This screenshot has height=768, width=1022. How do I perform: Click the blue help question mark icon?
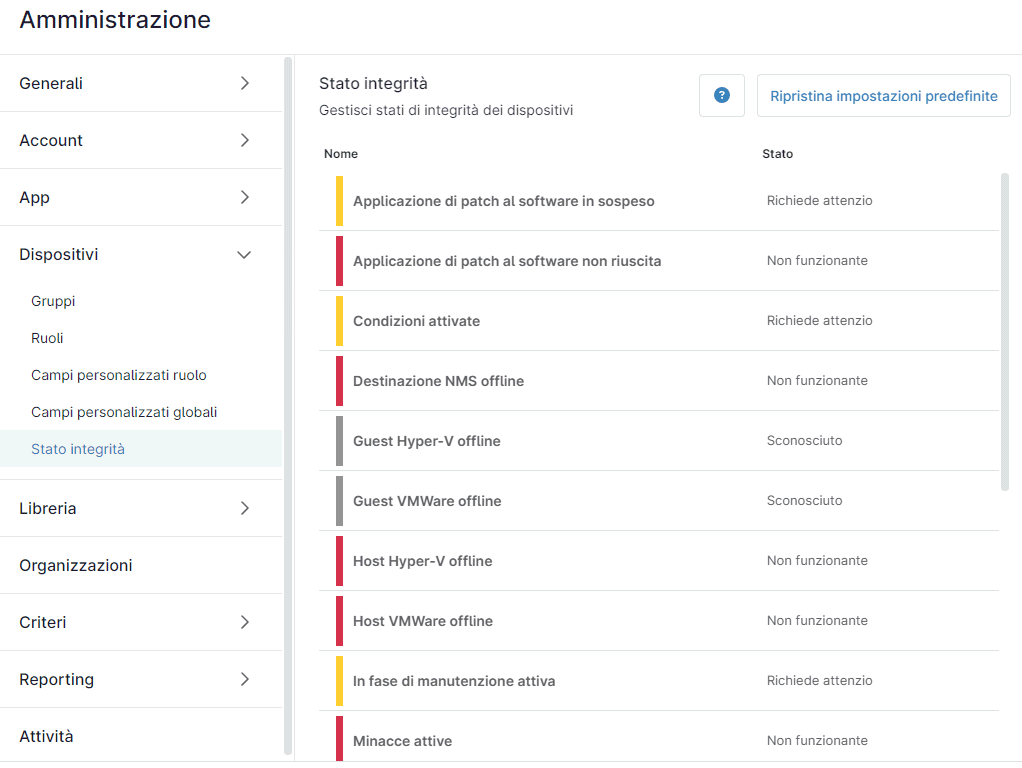click(721, 96)
